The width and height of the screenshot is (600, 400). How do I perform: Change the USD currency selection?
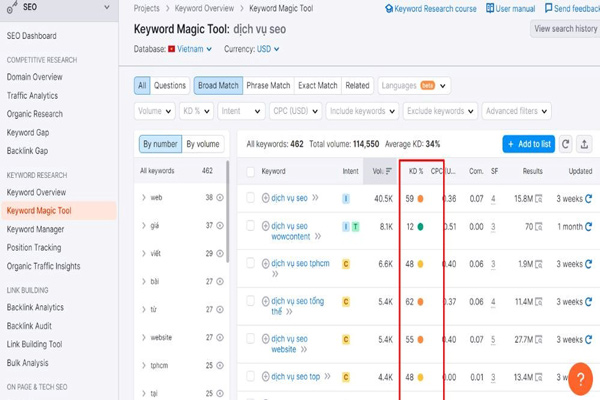pyautogui.click(x=268, y=49)
